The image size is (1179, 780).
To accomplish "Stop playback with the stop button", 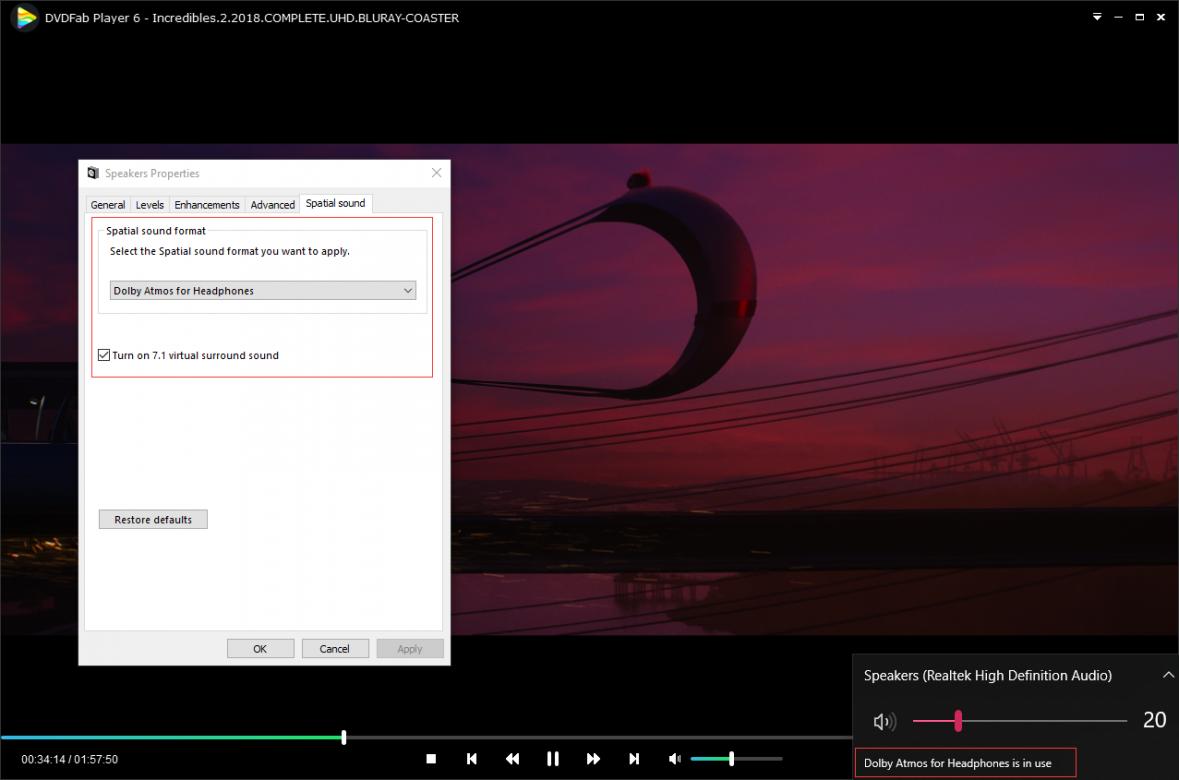I will [431, 759].
